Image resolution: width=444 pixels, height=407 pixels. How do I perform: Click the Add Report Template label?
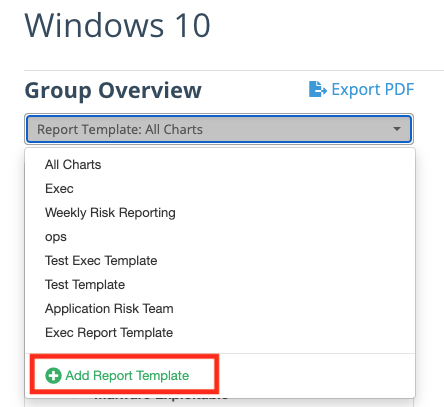[x=127, y=376]
